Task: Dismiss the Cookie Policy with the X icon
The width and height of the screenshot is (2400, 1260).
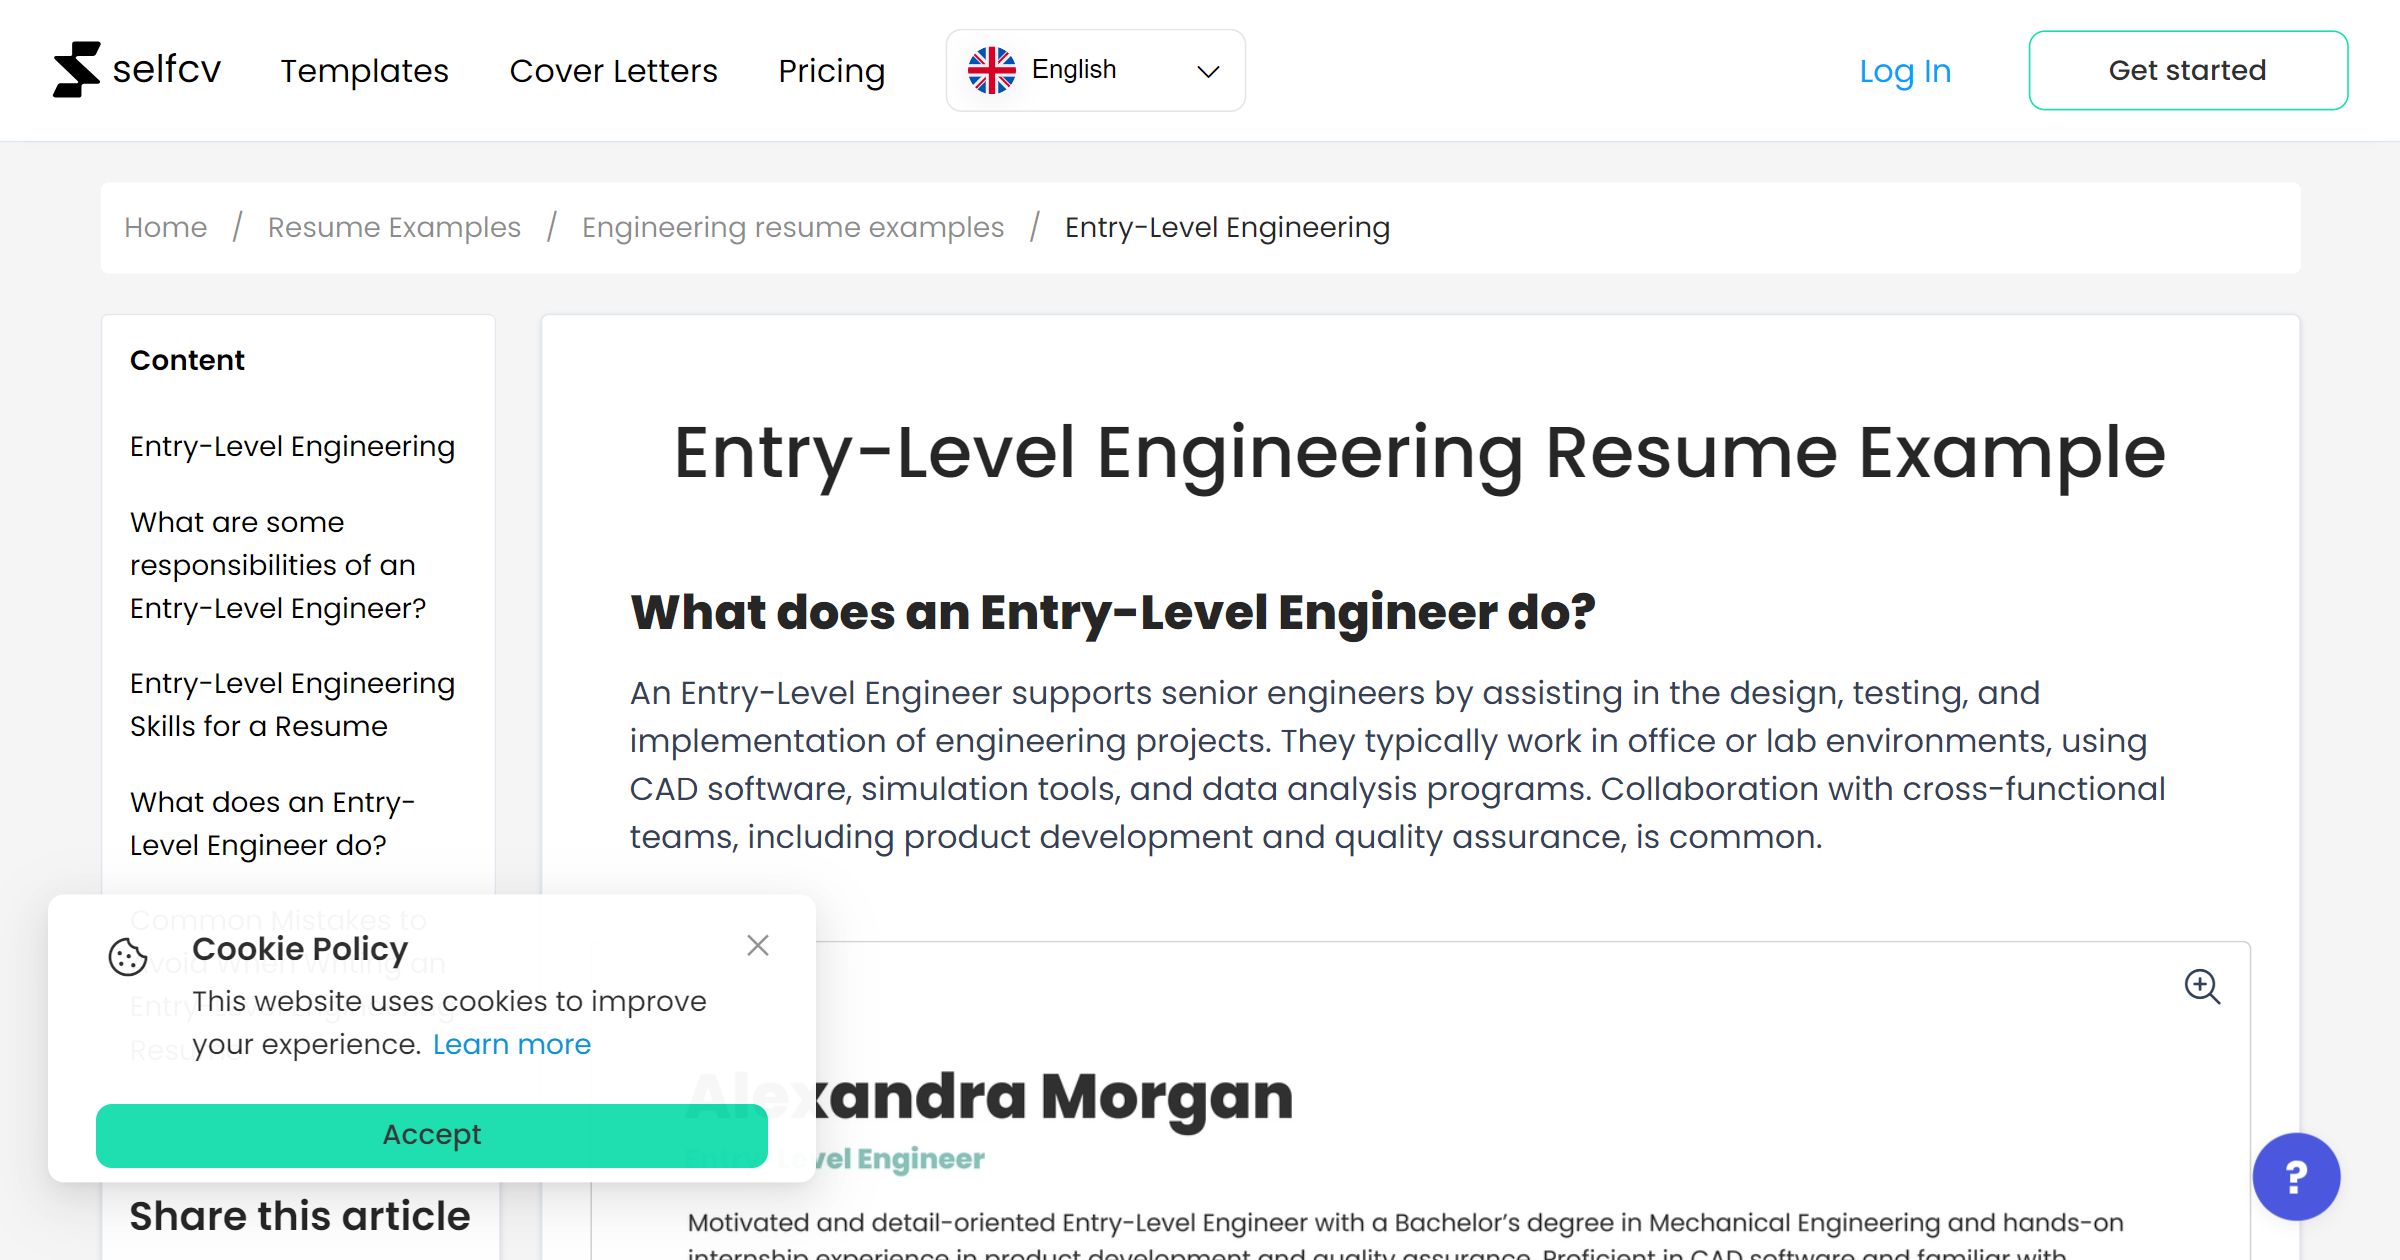Action: click(x=758, y=945)
